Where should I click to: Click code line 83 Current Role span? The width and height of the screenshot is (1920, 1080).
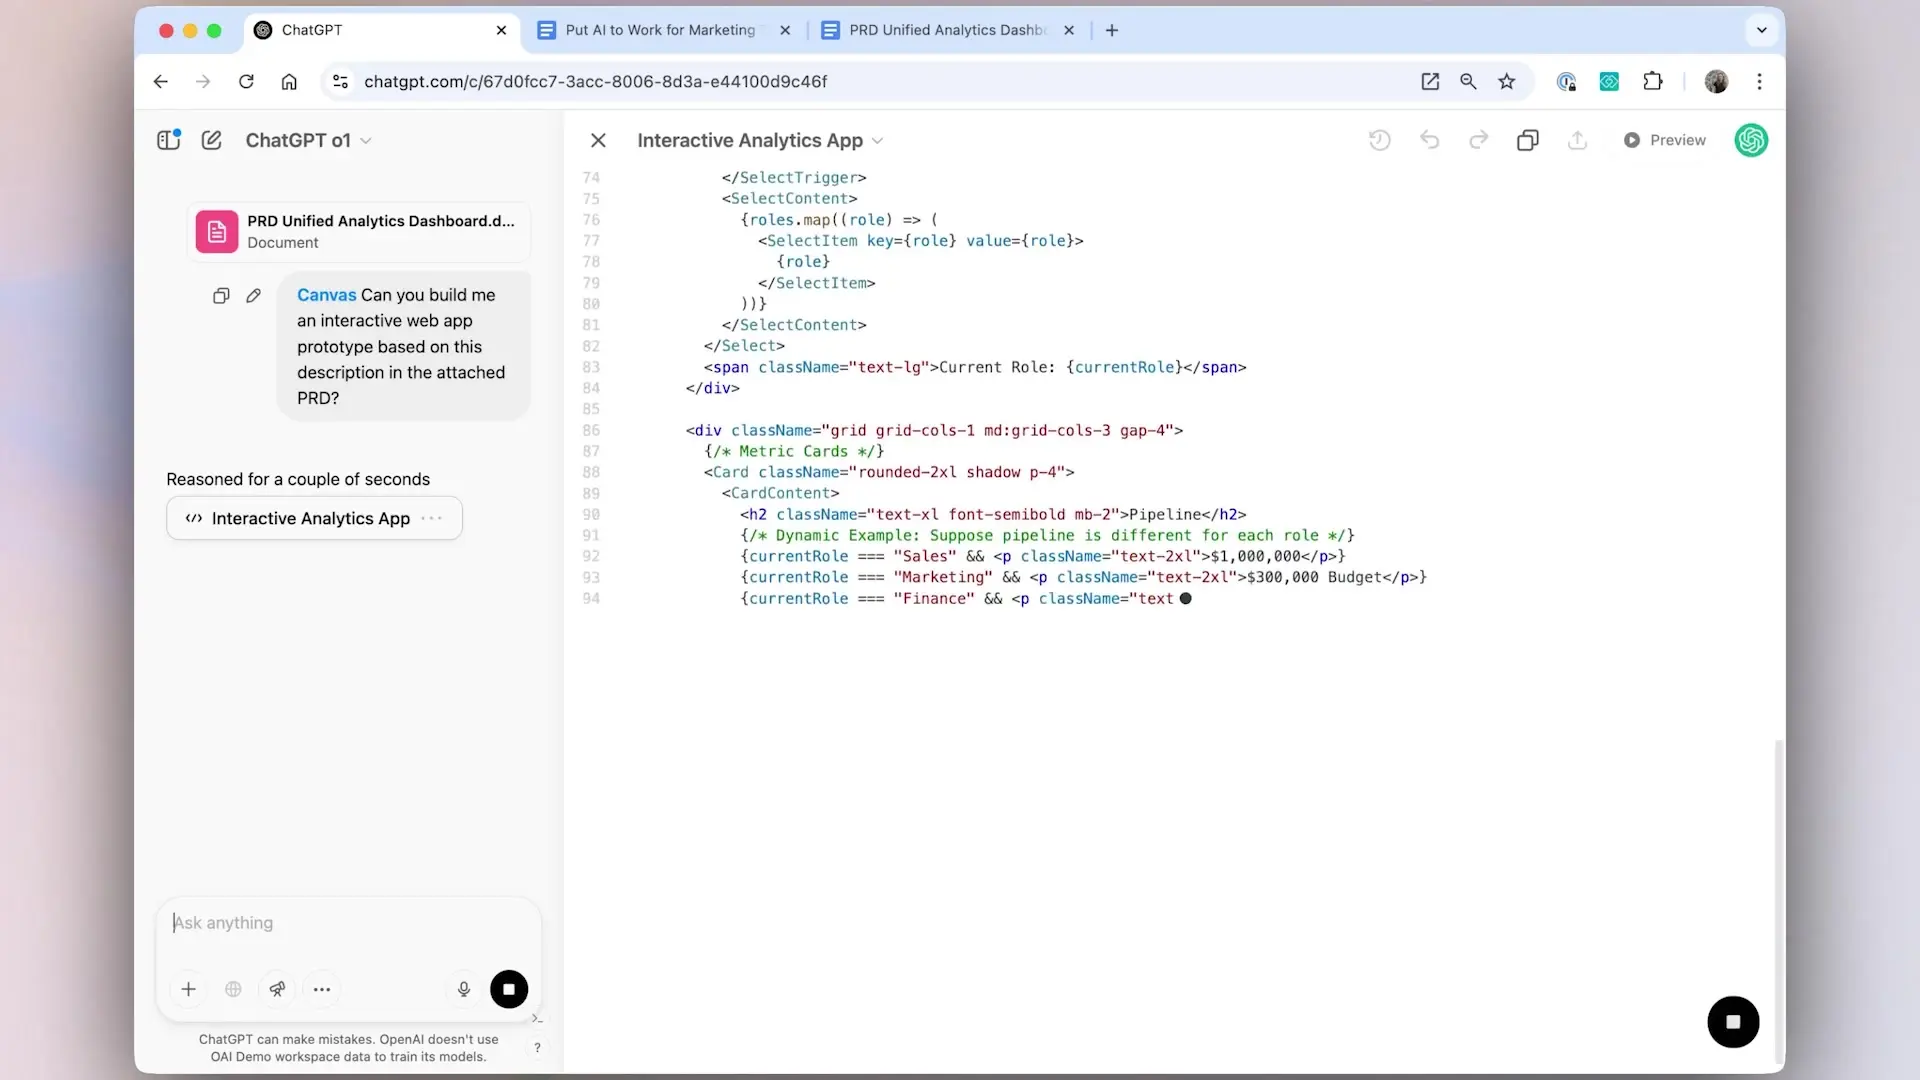pos(975,367)
